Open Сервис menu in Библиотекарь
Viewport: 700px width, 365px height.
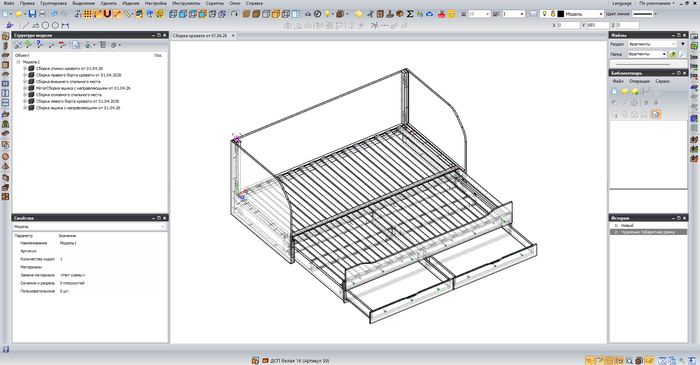pyautogui.click(x=662, y=81)
